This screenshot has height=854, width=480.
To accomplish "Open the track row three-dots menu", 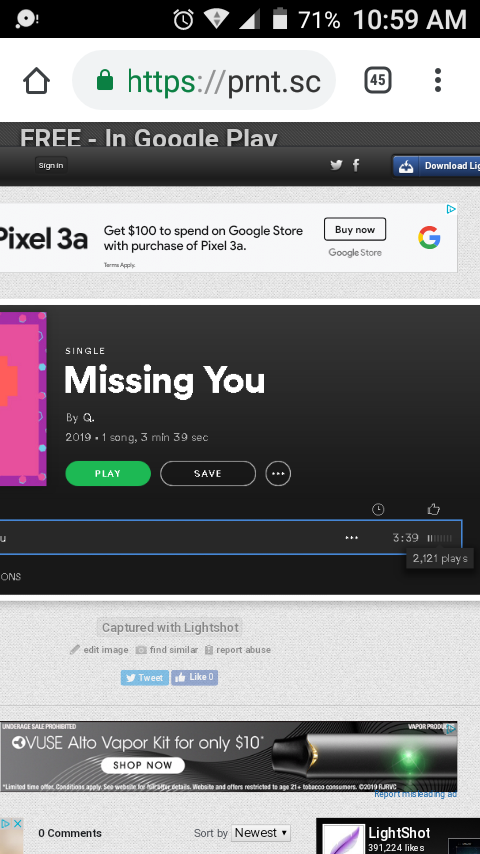I will 352,538.
